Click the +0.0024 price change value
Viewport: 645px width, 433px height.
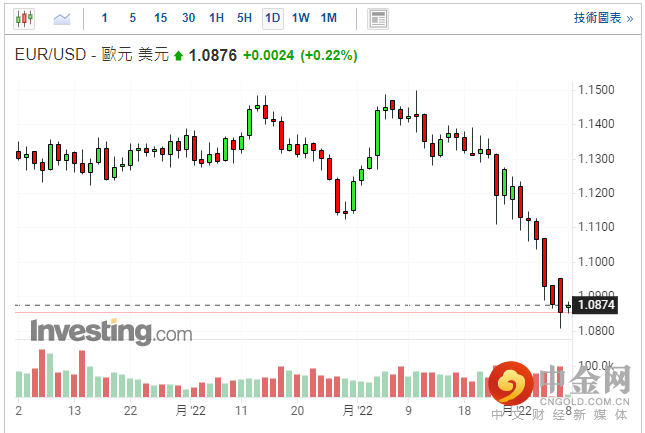tap(268, 55)
